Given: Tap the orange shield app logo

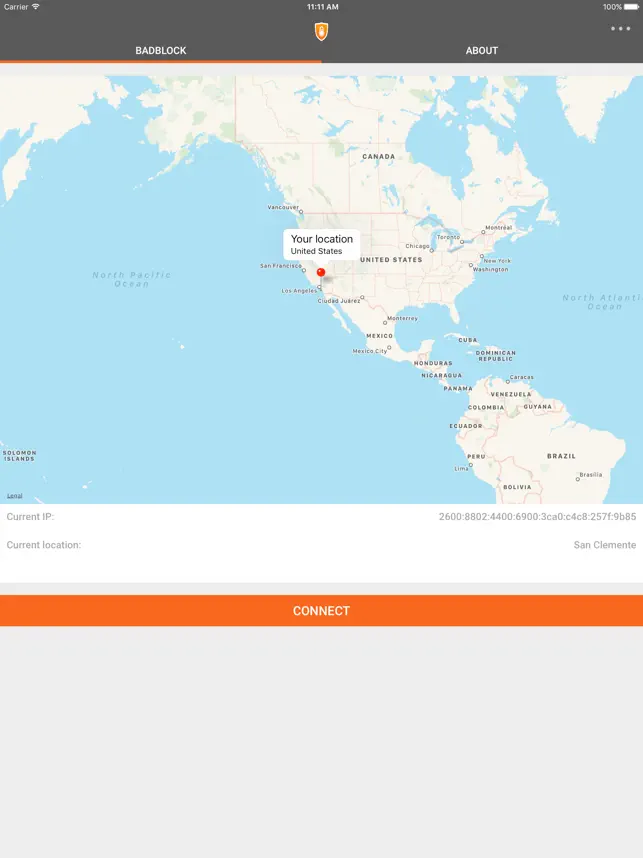Looking at the screenshot, I should [x=322, y=31].
